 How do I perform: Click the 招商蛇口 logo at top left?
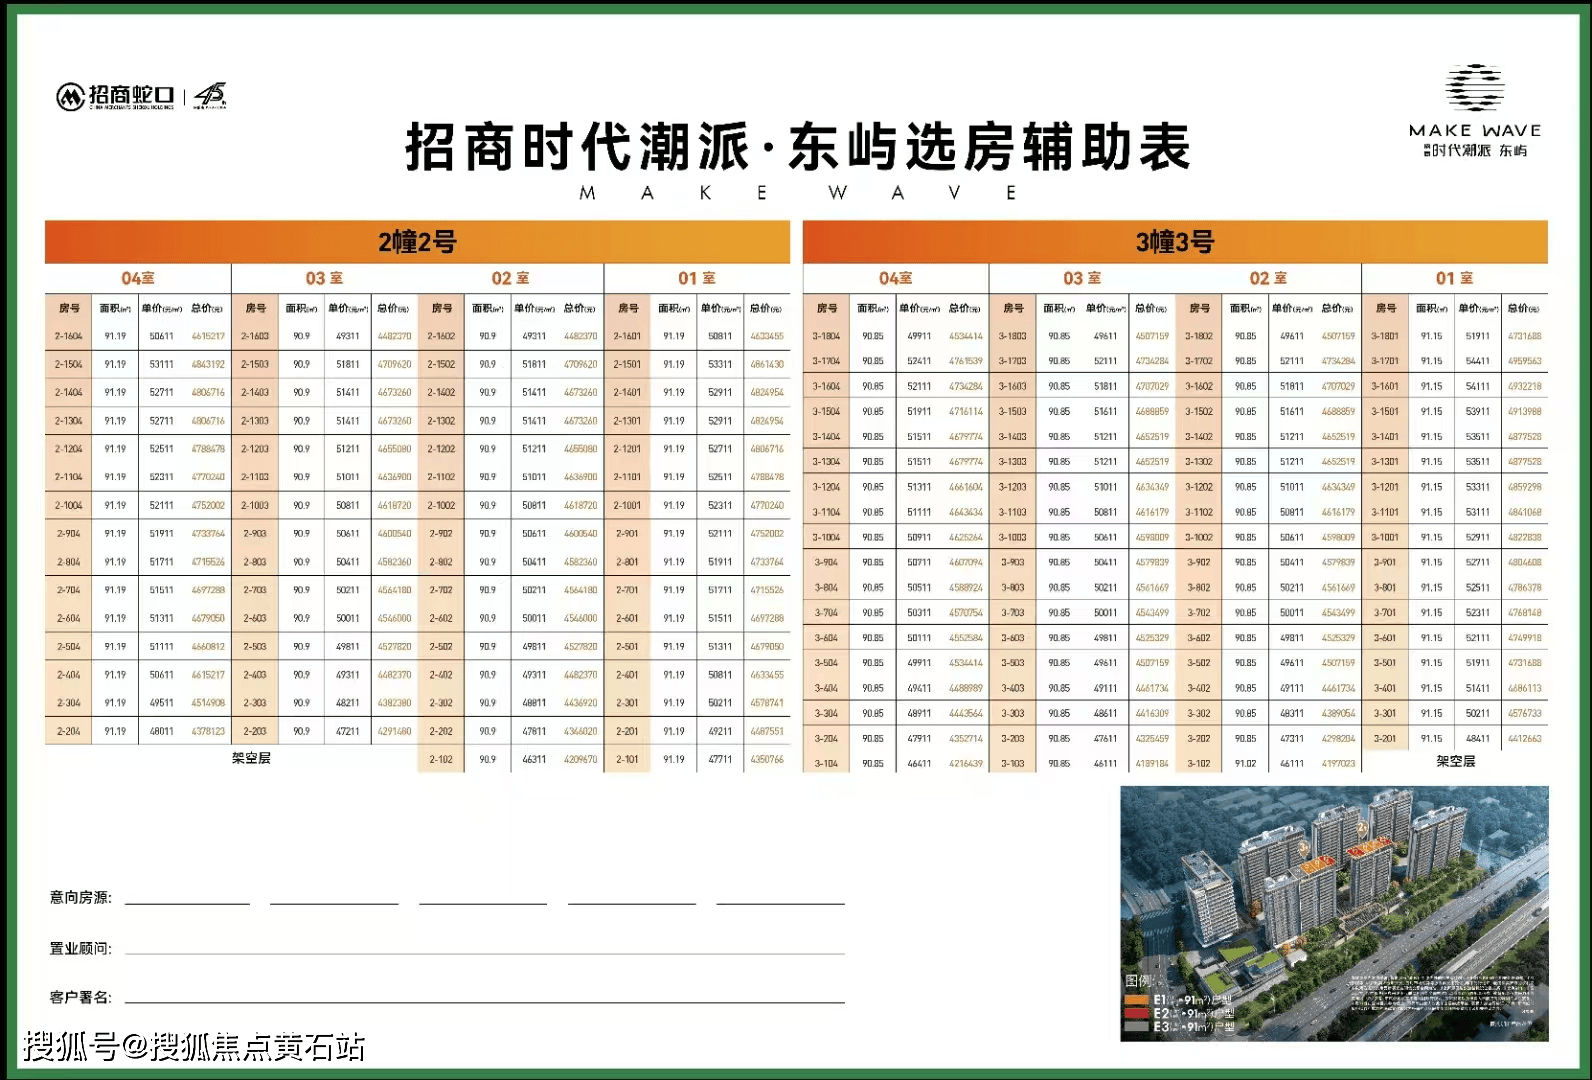tap(115, 96)
